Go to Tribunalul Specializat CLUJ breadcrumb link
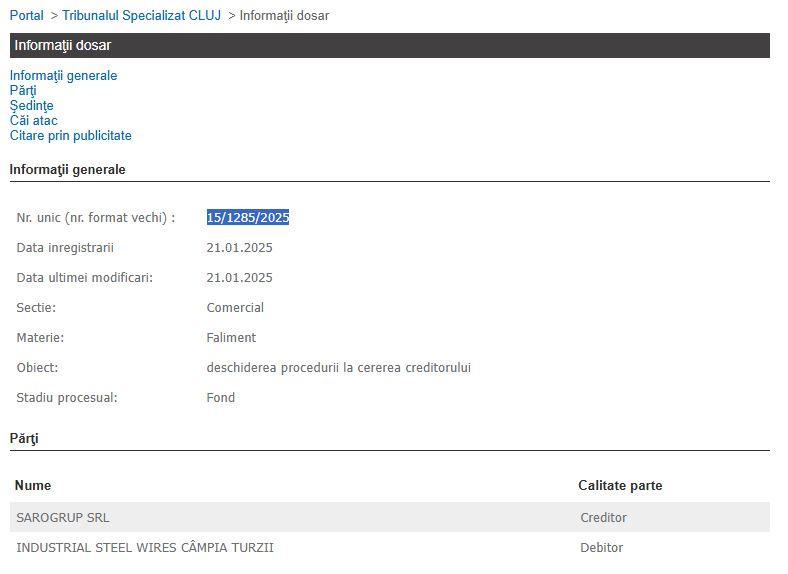 click(141, 16)
